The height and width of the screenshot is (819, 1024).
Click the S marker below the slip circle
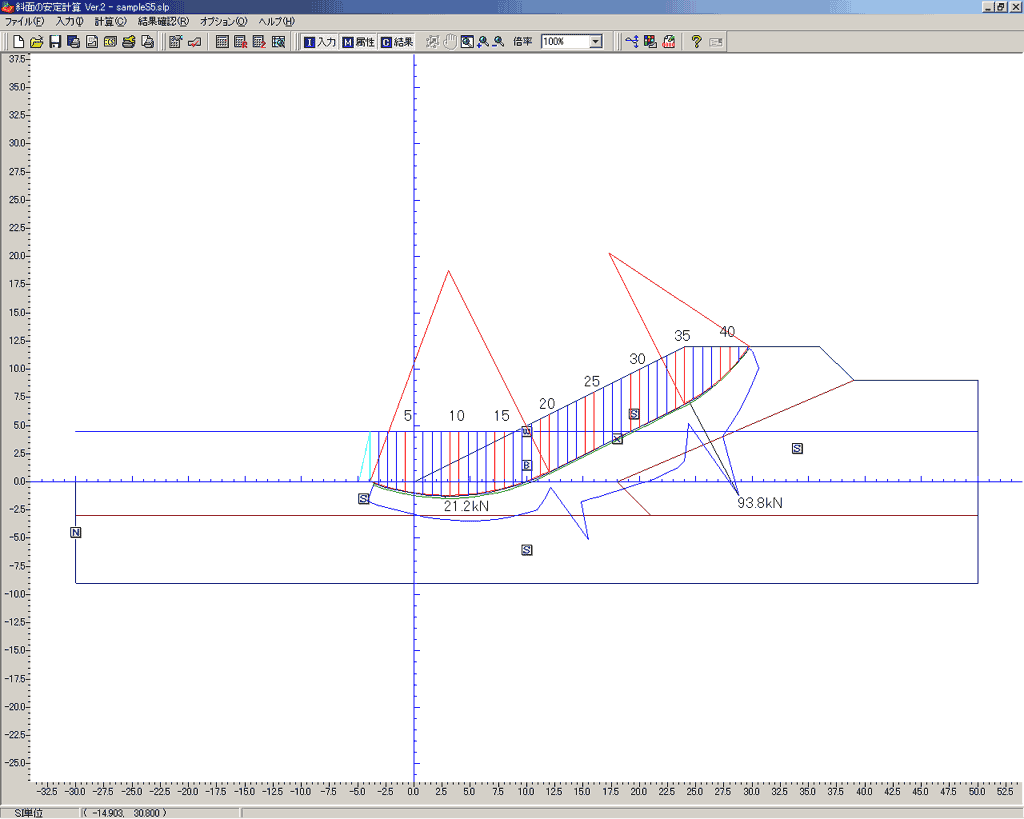coord(526,550)
